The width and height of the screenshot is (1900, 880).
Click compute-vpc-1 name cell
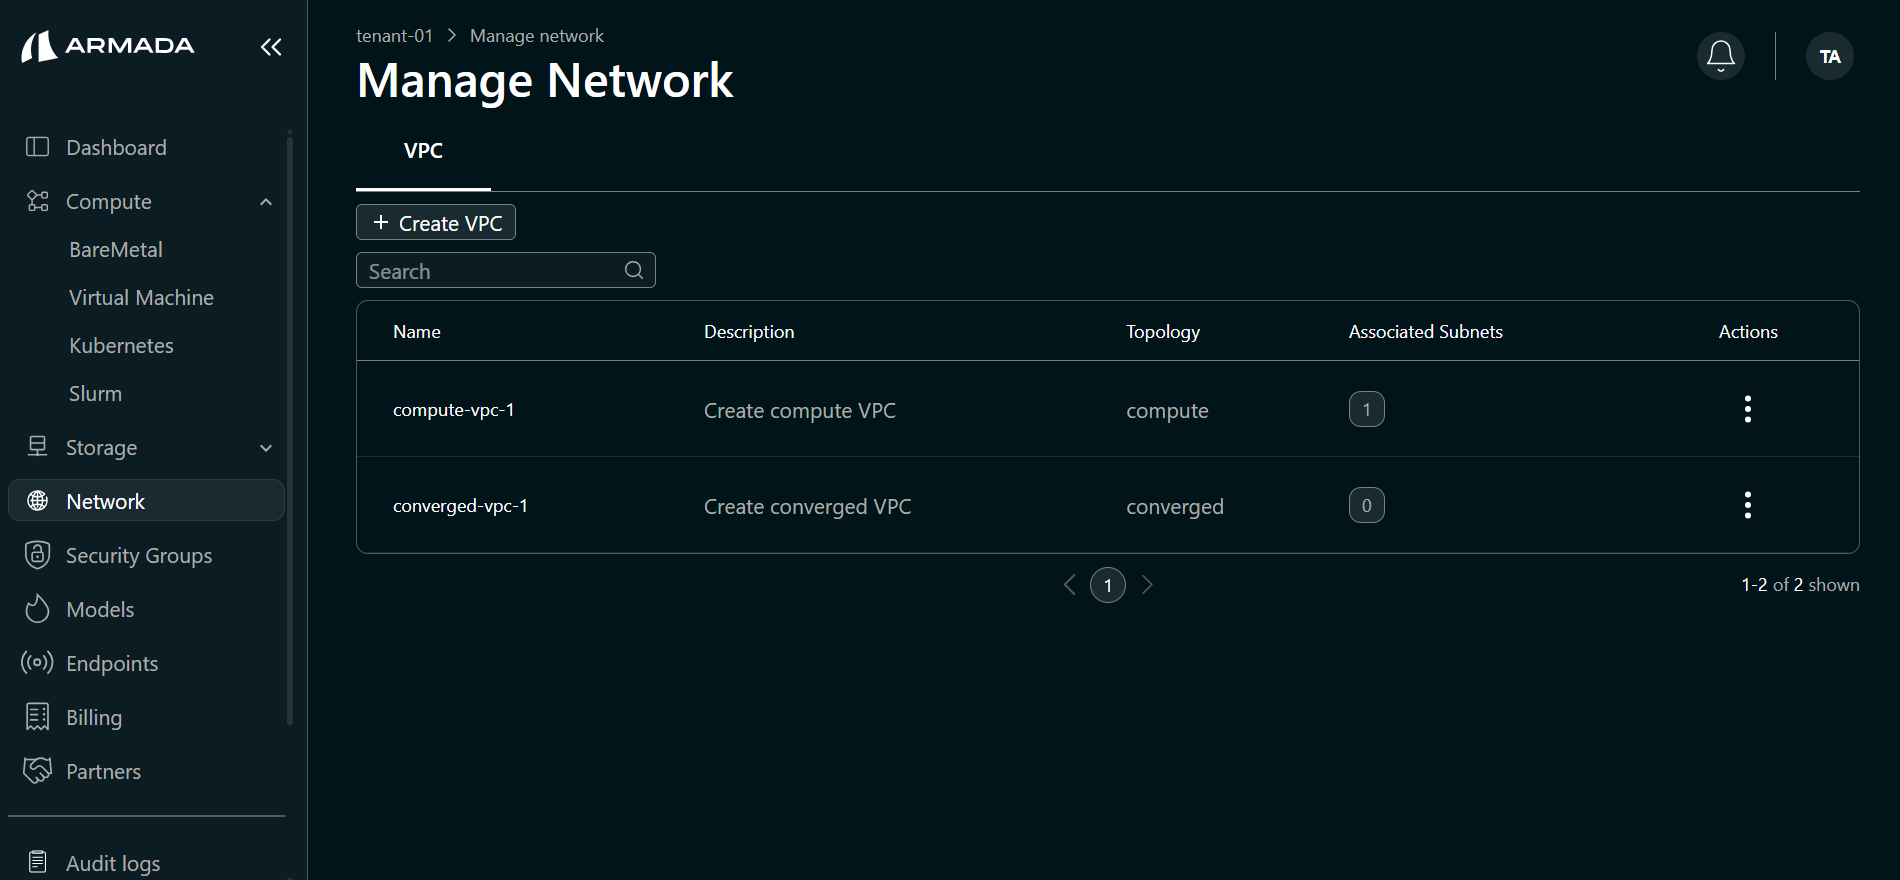(x=454, y=410)
